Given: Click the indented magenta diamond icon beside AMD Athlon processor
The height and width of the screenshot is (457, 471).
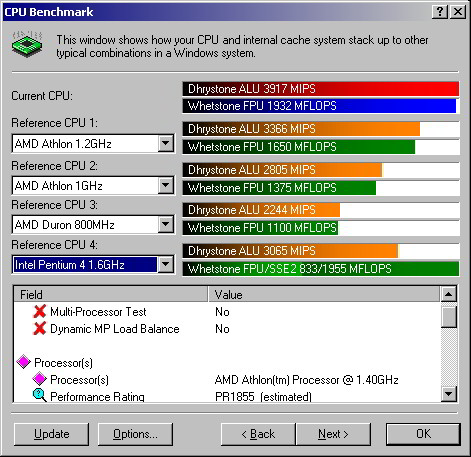Looking at the screenshot, I should pyautogui.click(x=39, y=379).
